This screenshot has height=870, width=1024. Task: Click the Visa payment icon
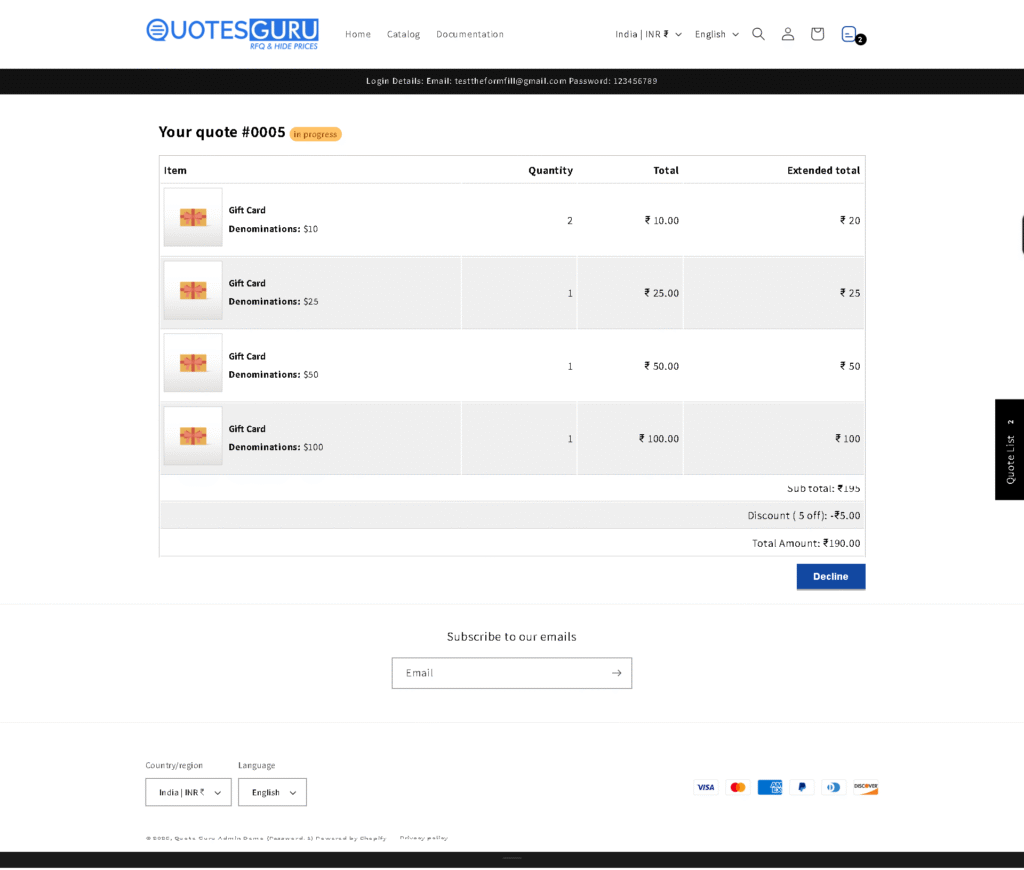tap(706, 787)
